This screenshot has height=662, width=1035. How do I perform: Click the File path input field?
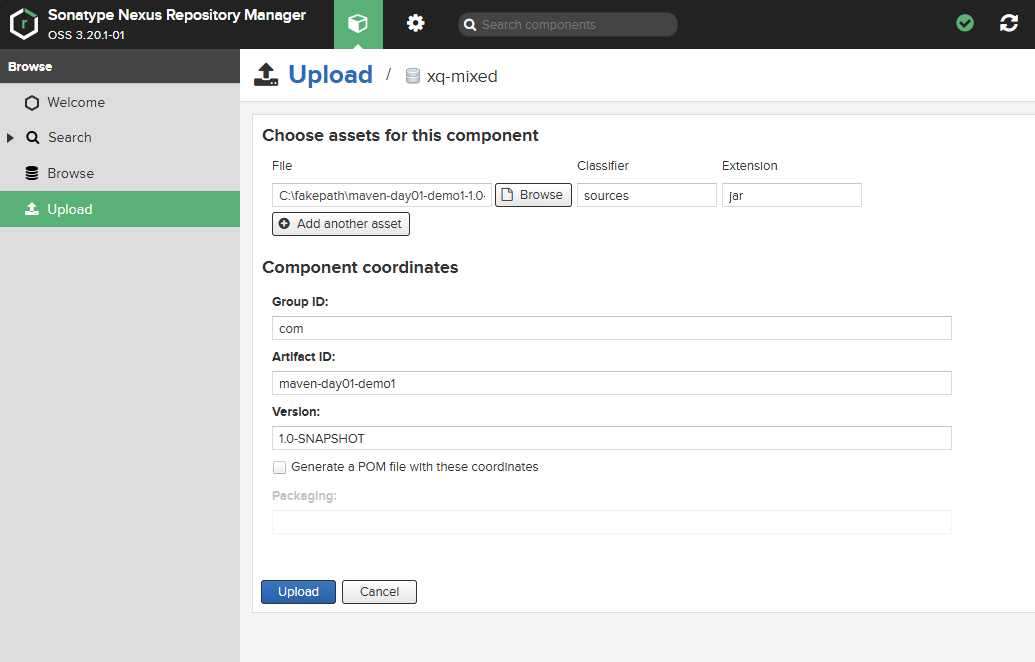(x=382, y=195)
